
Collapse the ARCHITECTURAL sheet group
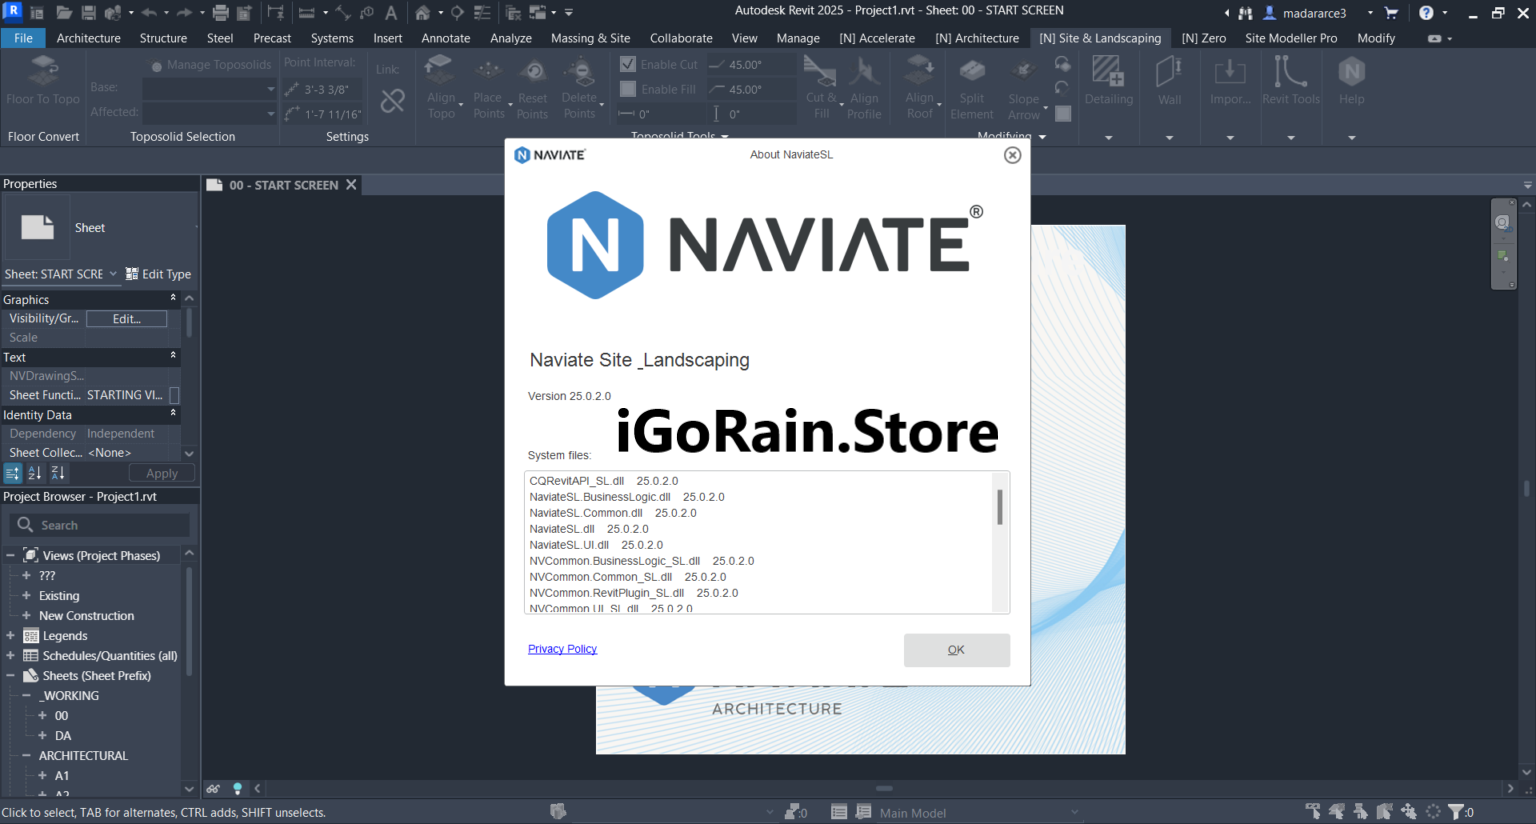27,756
